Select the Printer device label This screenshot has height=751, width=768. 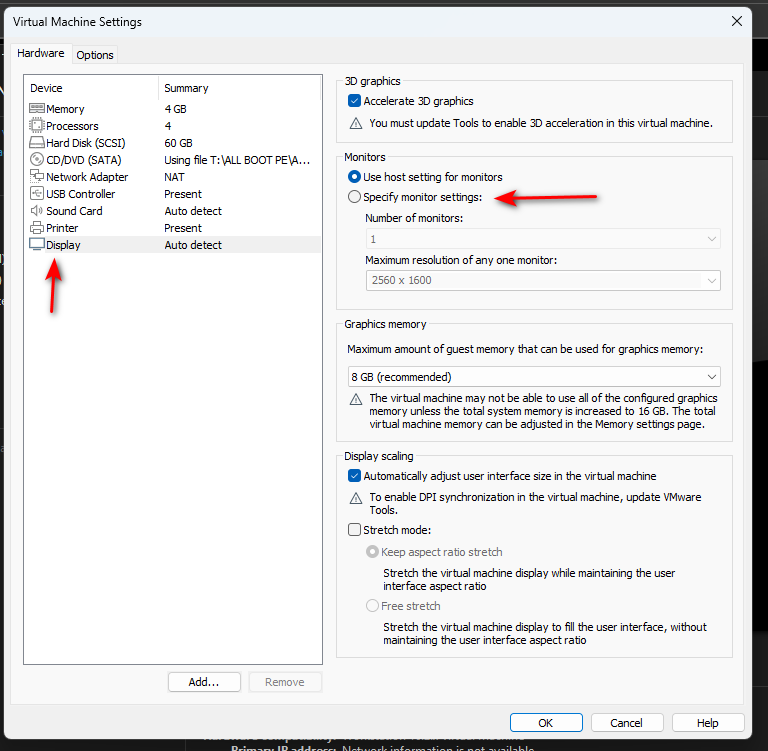[x=62, y=228]
